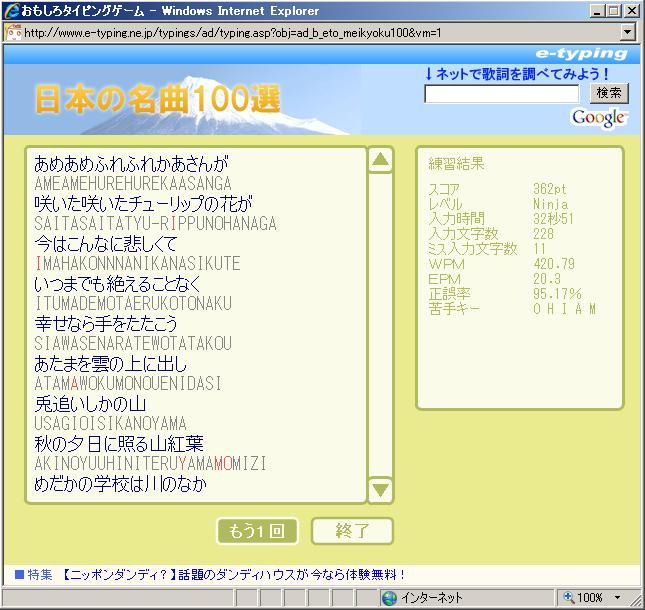This screenshot has height=610, width=645.
Task: Click romaji IMAHAKONNNANIKANASIKUTE
Action: pos(137,263)
